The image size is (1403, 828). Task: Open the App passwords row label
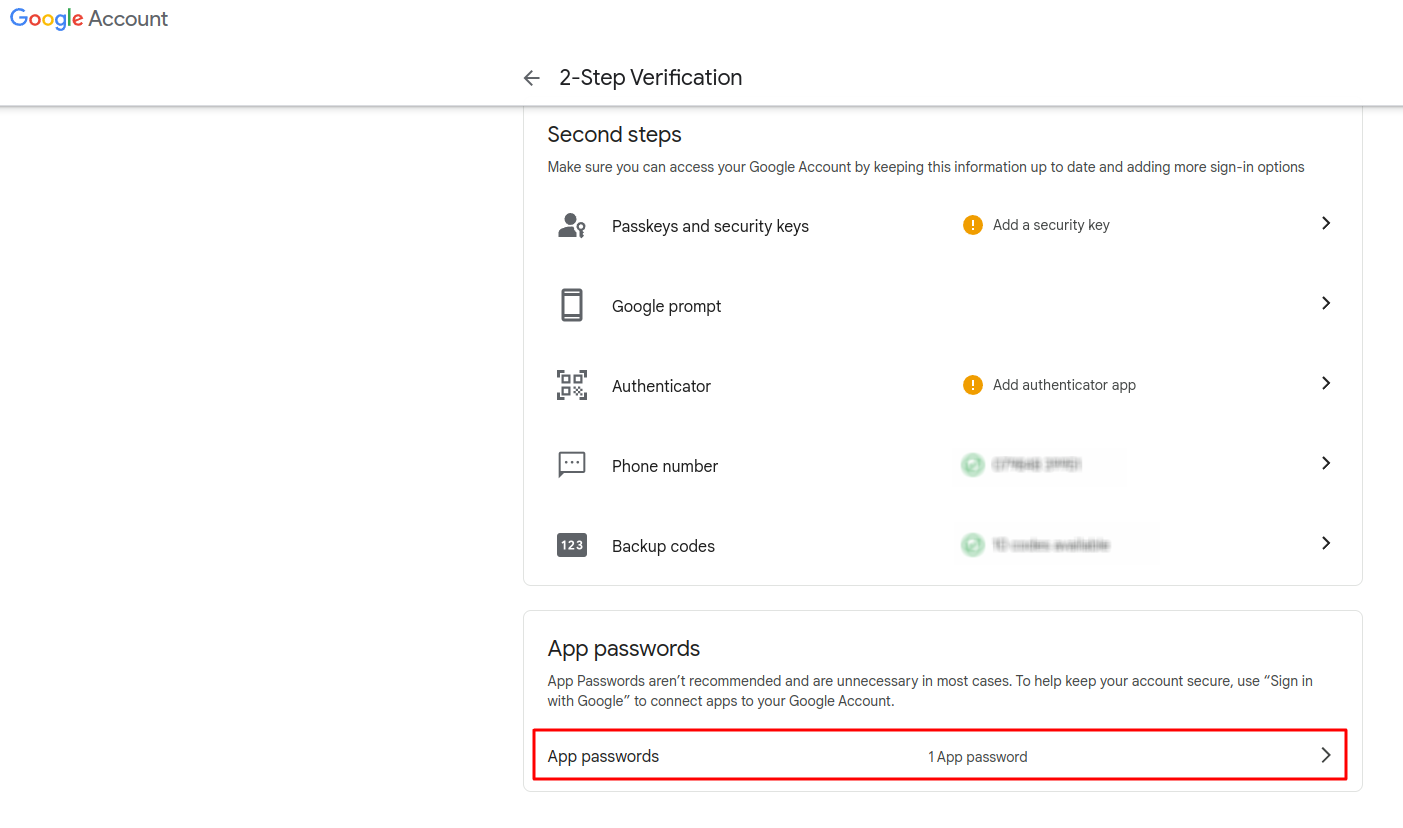click(603, 756)
